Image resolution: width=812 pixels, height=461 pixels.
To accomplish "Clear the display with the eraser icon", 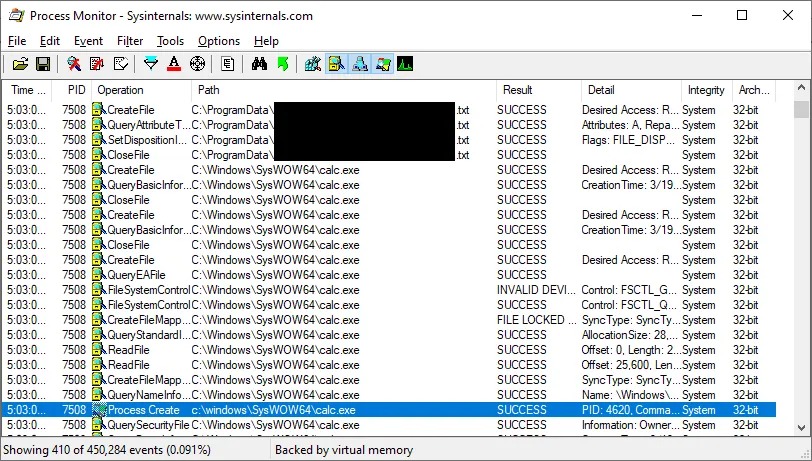I will point(120,64).
